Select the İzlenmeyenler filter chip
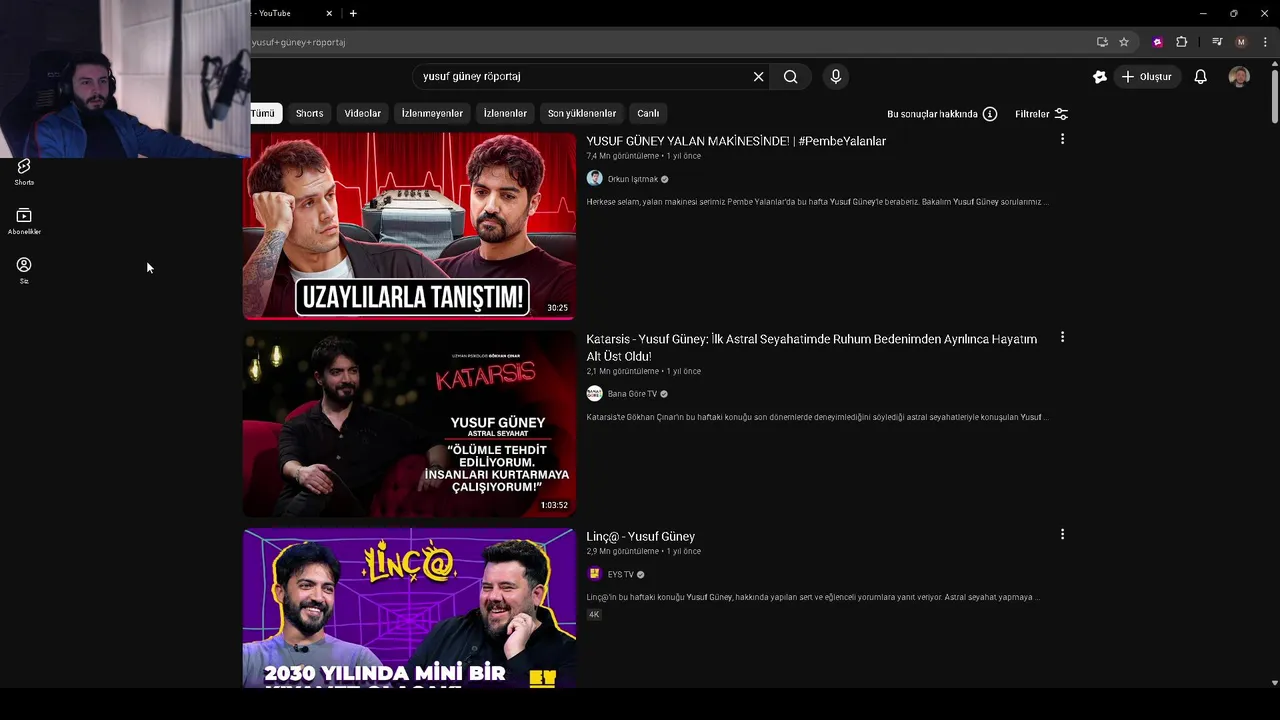Image resolution: width=1280 pixels, height=720 pixels. [432, 113]
